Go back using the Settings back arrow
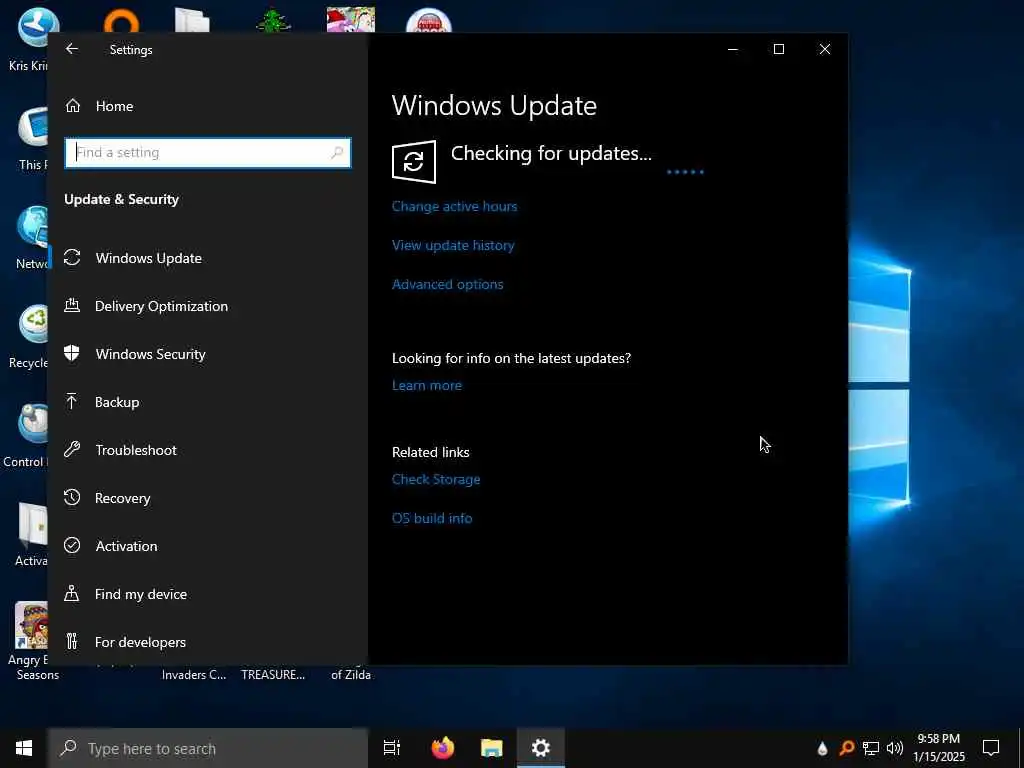 click(x=72, y=49)
